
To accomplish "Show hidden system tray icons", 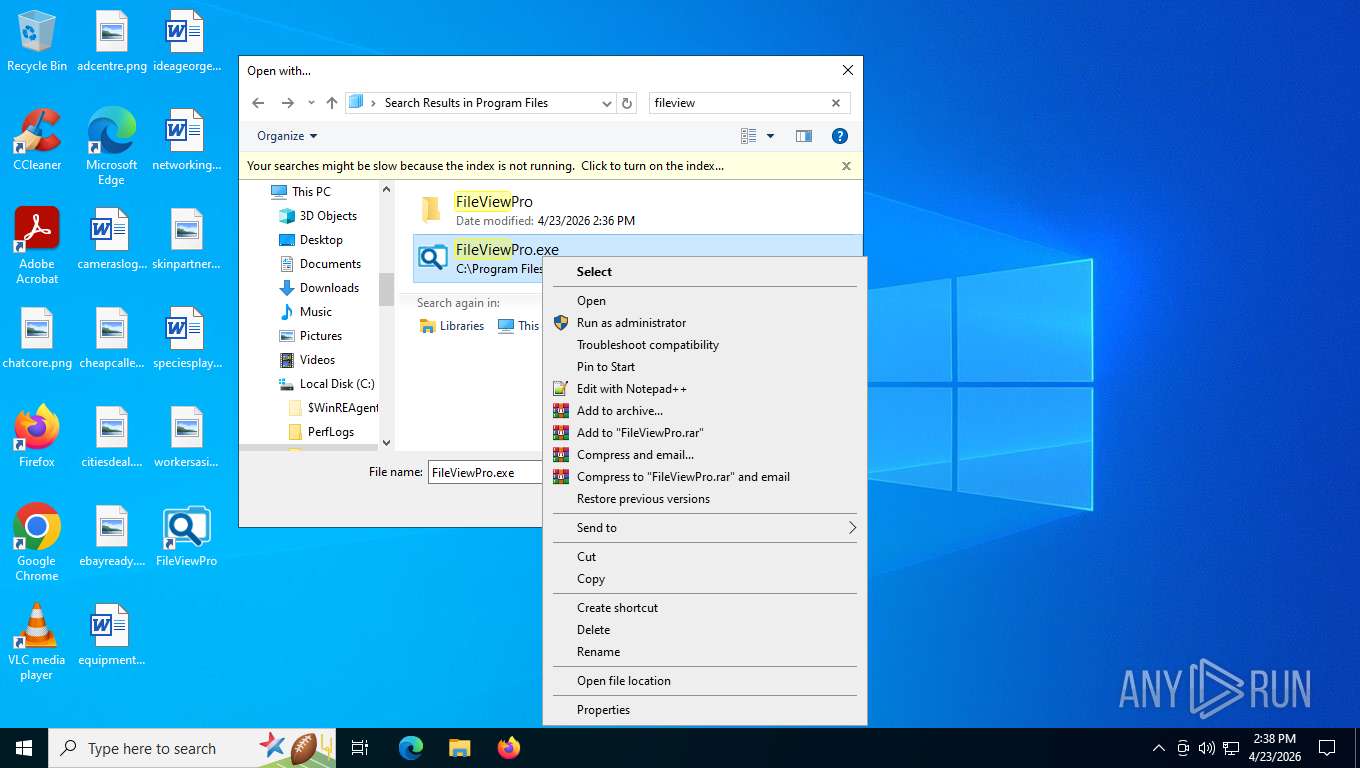I will coord(1158,748).
